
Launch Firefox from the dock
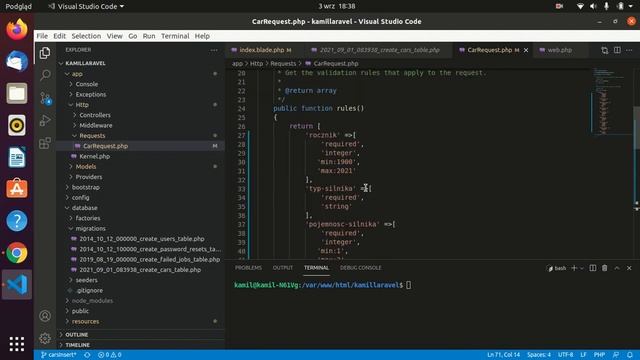coord(17,30)
